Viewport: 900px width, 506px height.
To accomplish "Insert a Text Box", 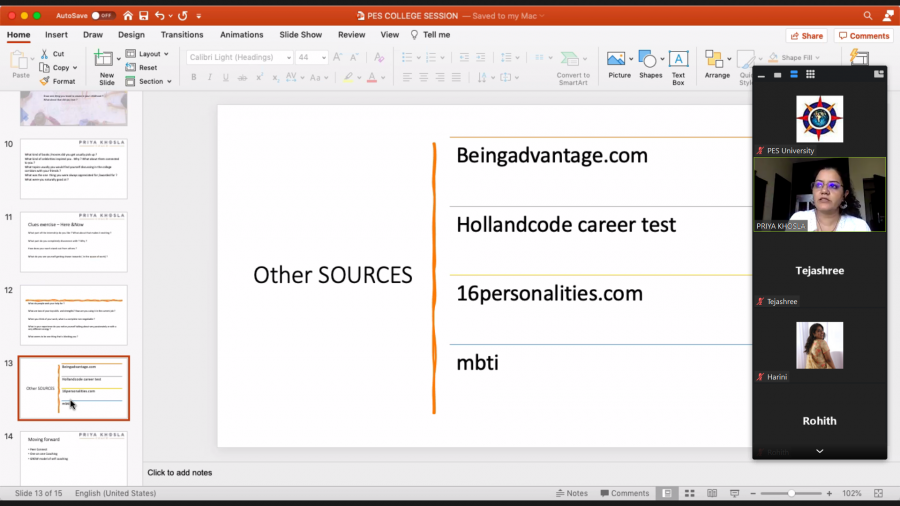I will coord(678,66).
